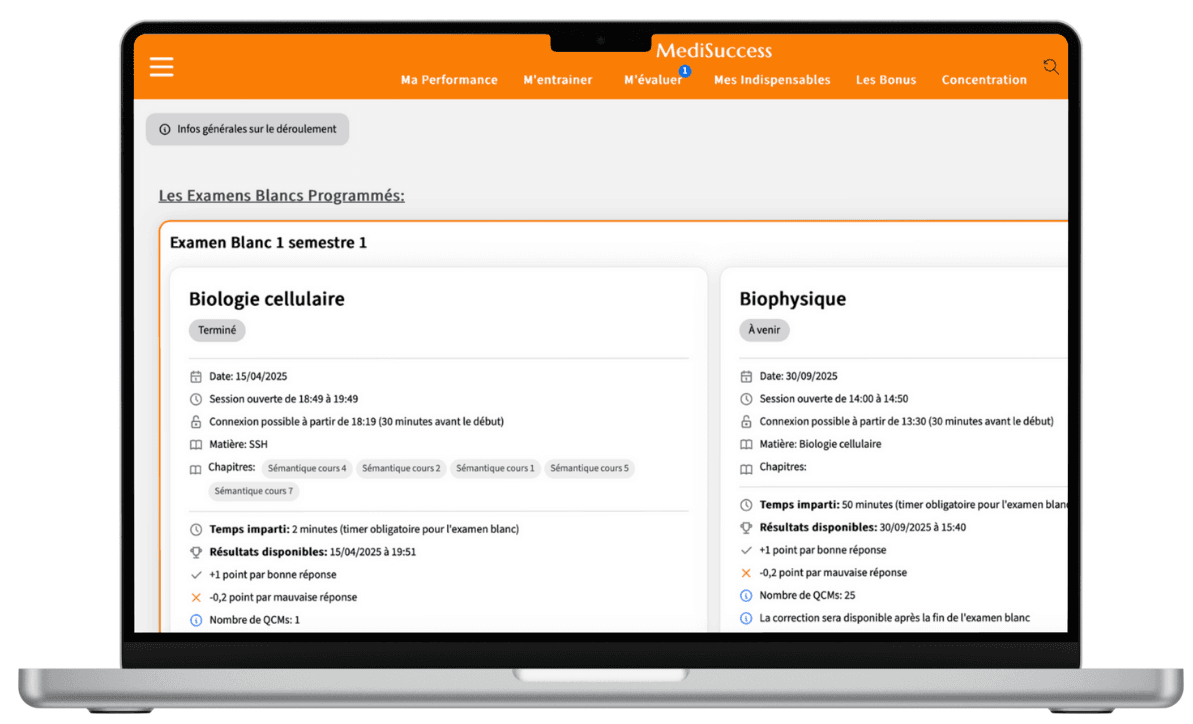
Task: Click the search magnifier icon
Action: coord(1050,67)
